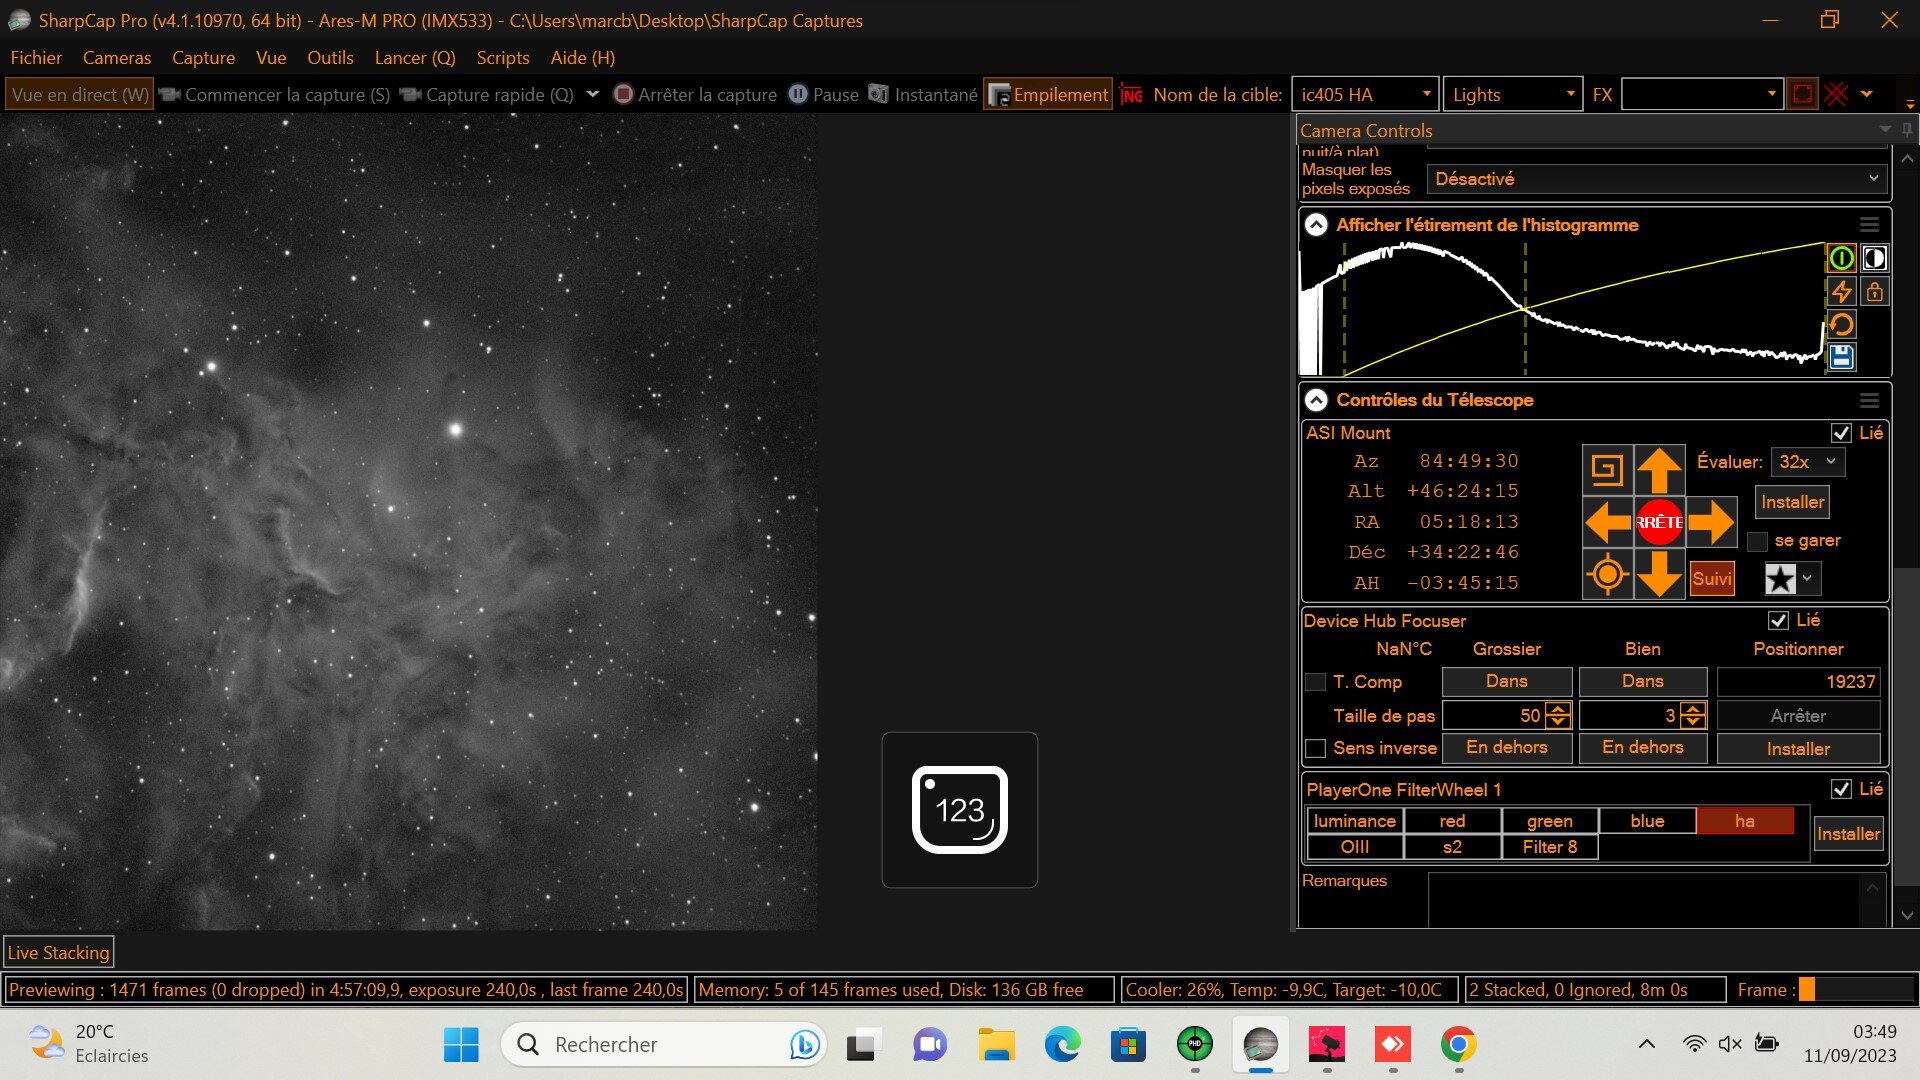Screen dimensions: 1920x1080
Task: Click the Pause capture icon
Action: 798,94
